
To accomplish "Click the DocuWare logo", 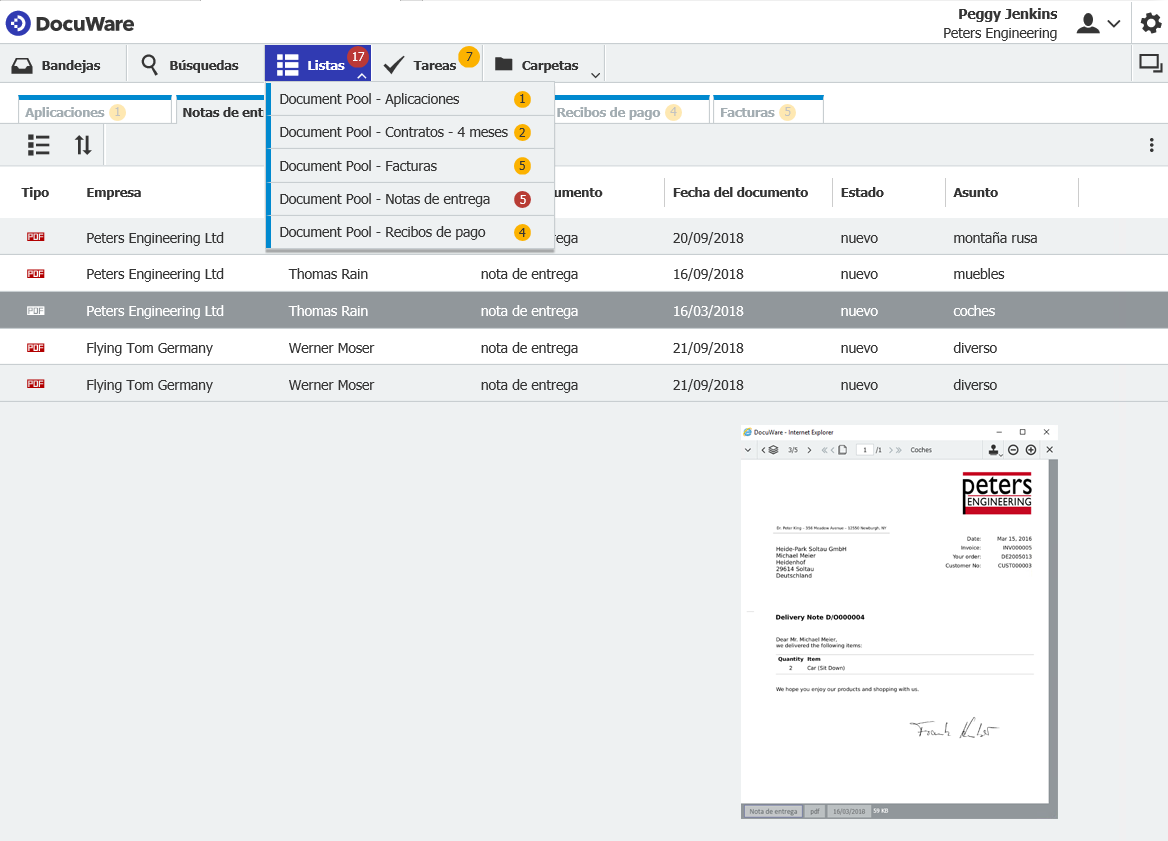I will click(70, 23).
